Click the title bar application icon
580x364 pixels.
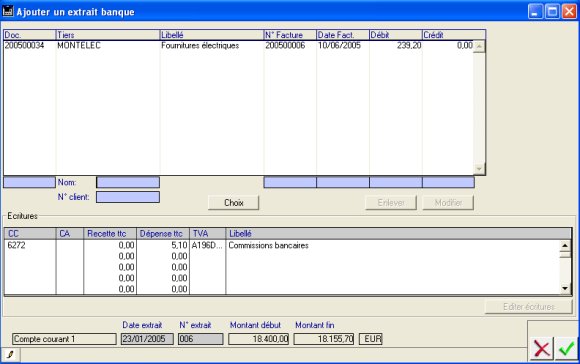click(x=7, y=11)
